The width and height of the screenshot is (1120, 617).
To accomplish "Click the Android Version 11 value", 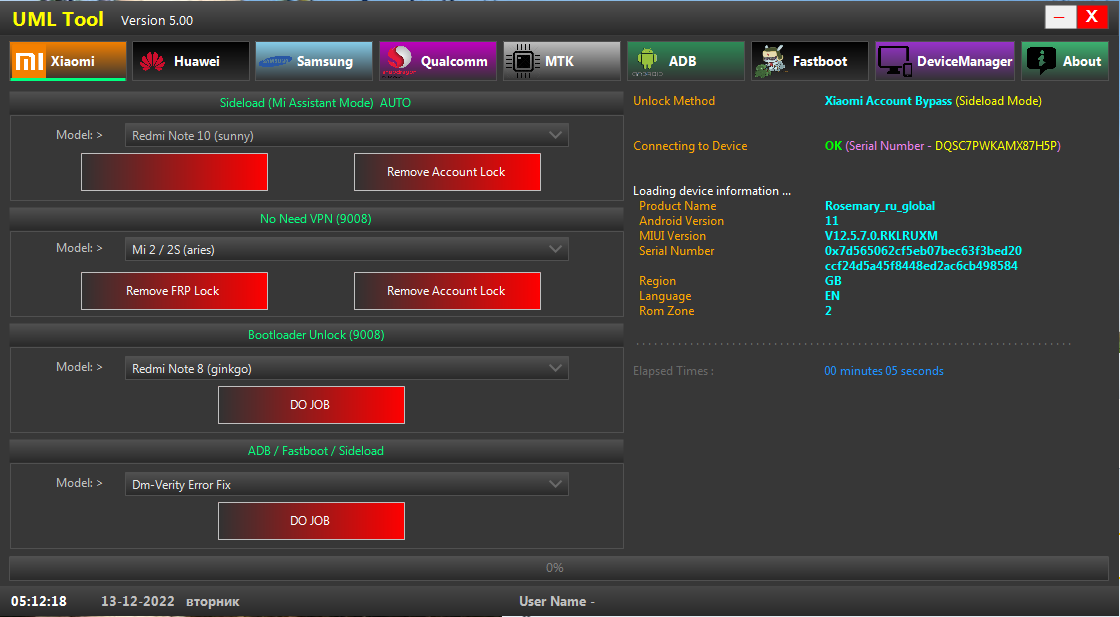I will pyautogui.click(x=831, y=221).
